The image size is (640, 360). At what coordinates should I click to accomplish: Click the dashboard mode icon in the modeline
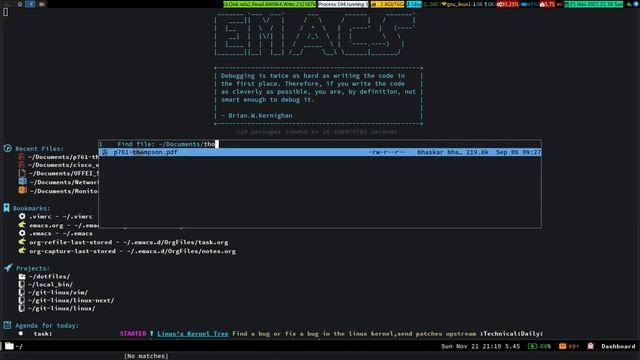tap(591, 346)
